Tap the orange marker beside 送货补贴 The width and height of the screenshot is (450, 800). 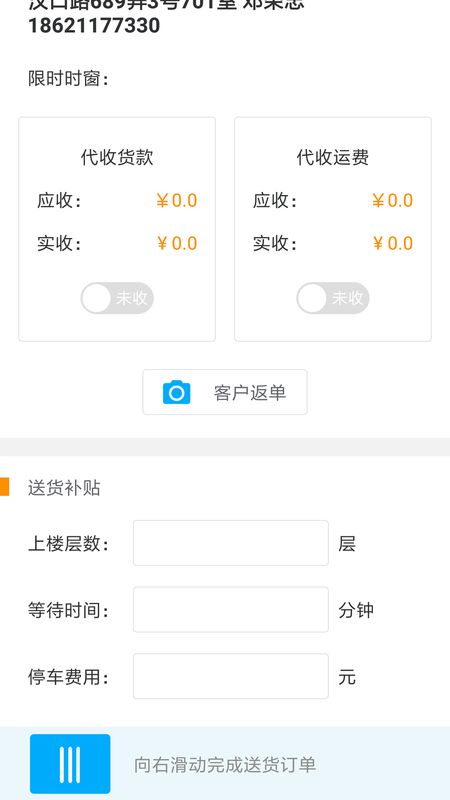coord(5,487)
